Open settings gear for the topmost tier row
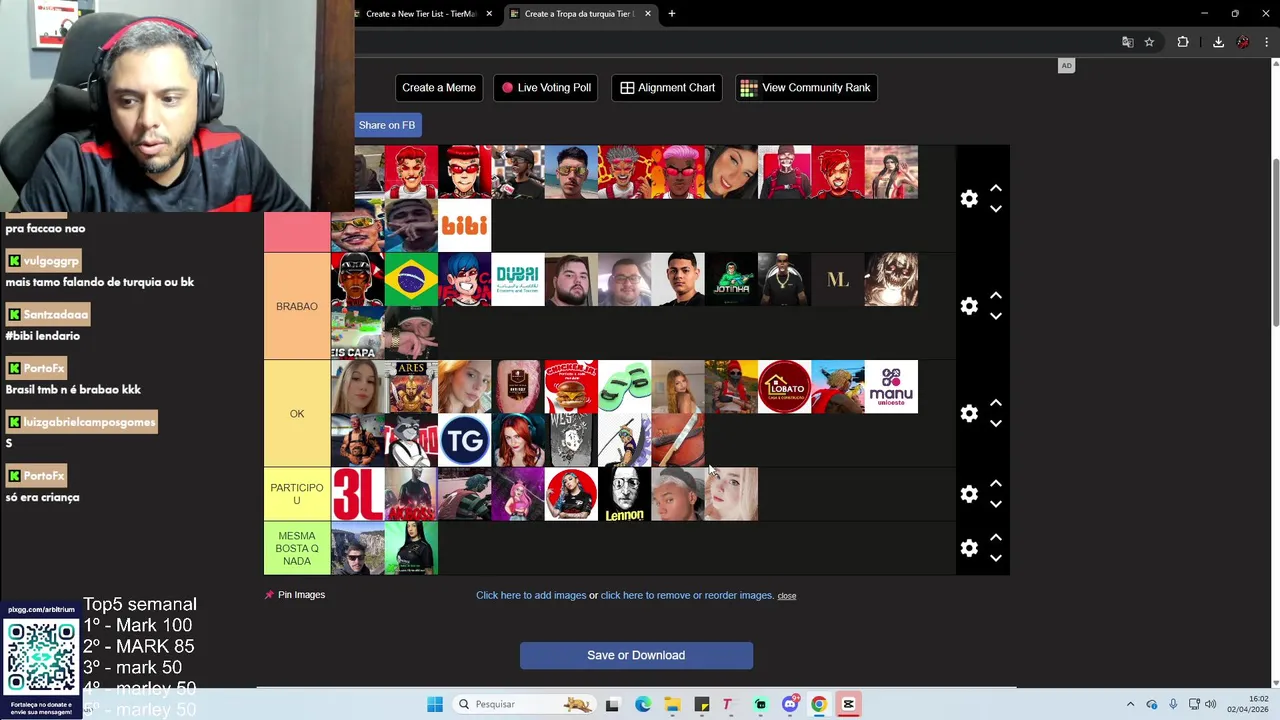1280x720 pixels. (x=969, y=199)
